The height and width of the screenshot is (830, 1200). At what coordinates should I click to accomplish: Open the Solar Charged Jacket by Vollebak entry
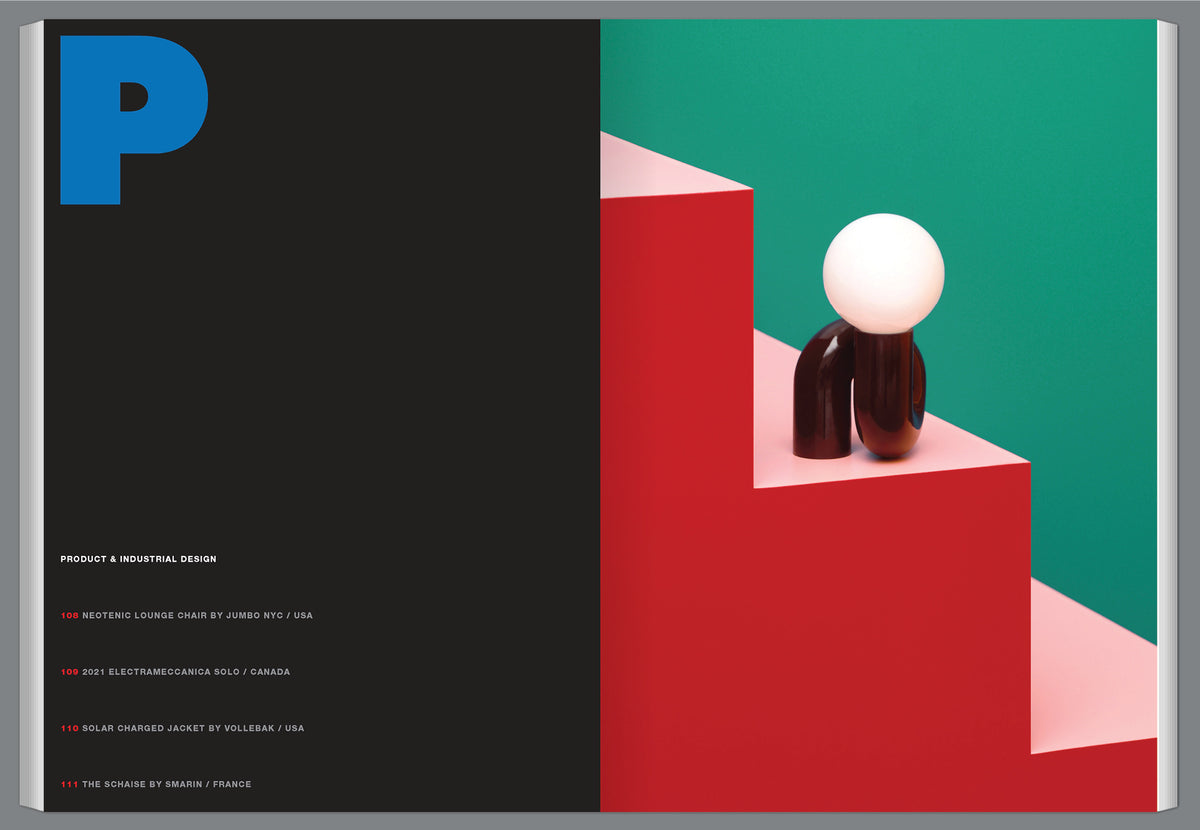183,728
